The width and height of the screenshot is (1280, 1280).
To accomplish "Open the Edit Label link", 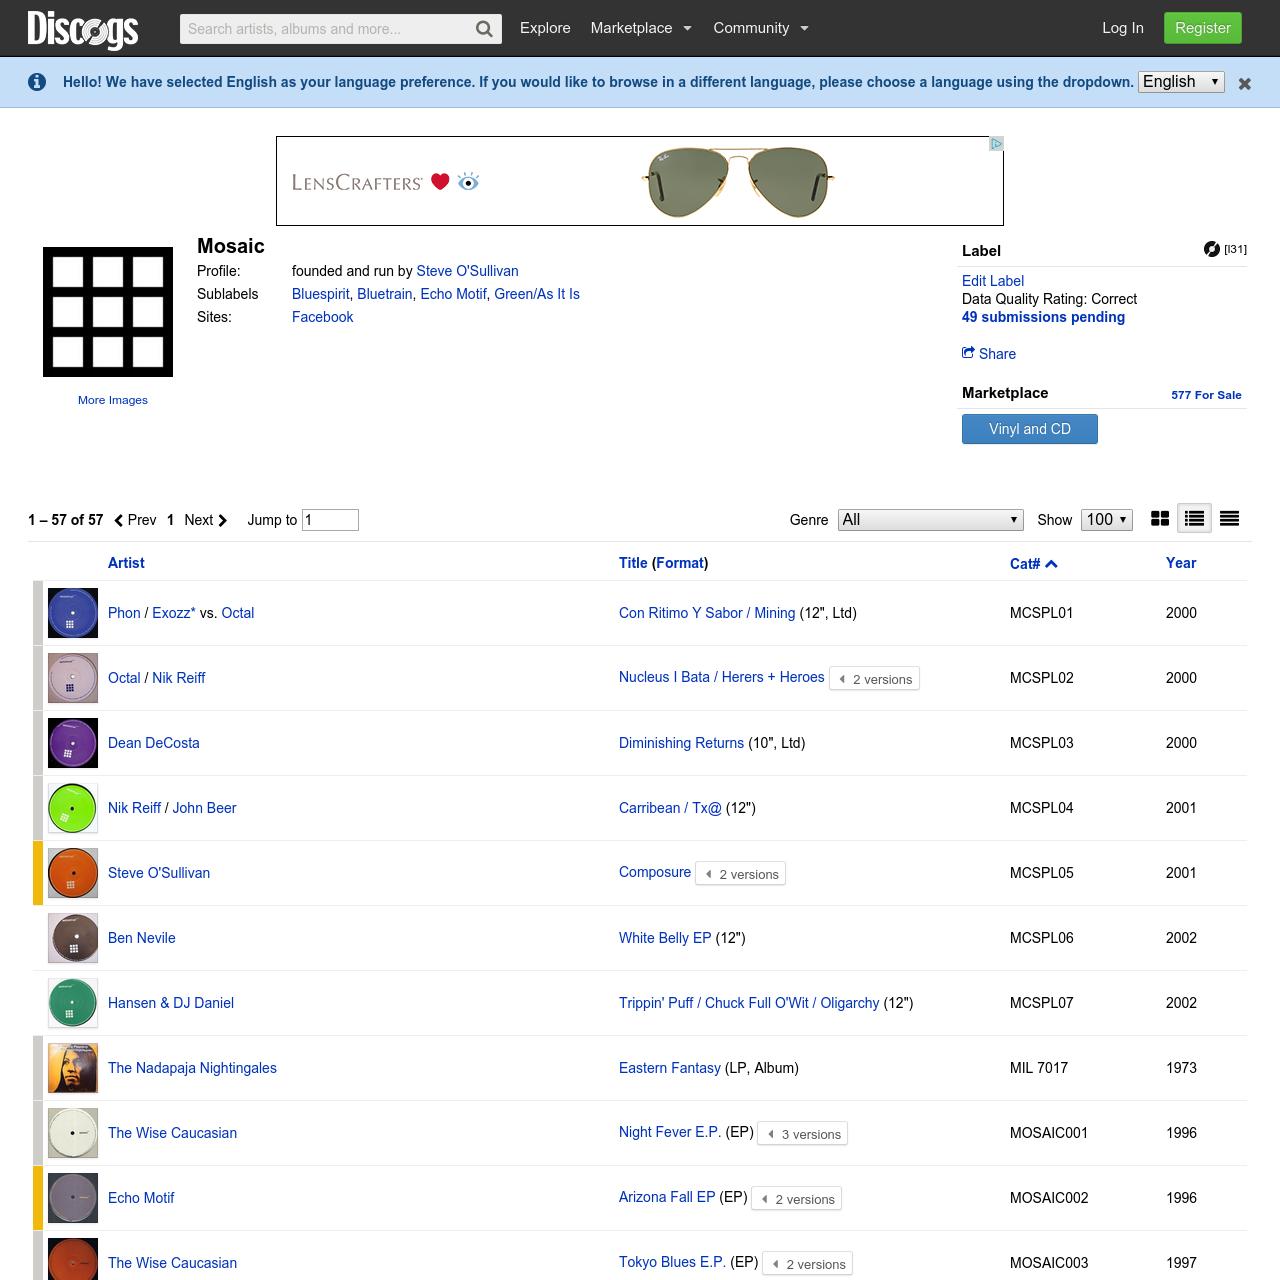I will [x=993, y=281].
